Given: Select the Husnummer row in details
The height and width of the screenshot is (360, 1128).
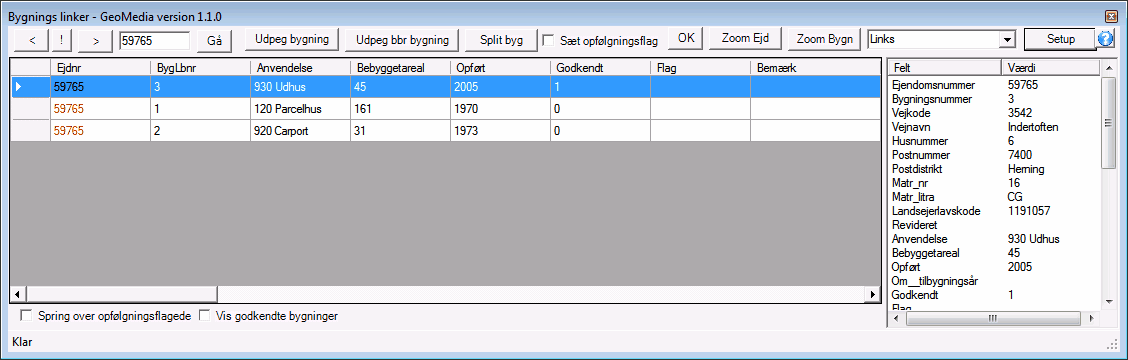Looking at the screenshot, I should click(x=993, y=140).
